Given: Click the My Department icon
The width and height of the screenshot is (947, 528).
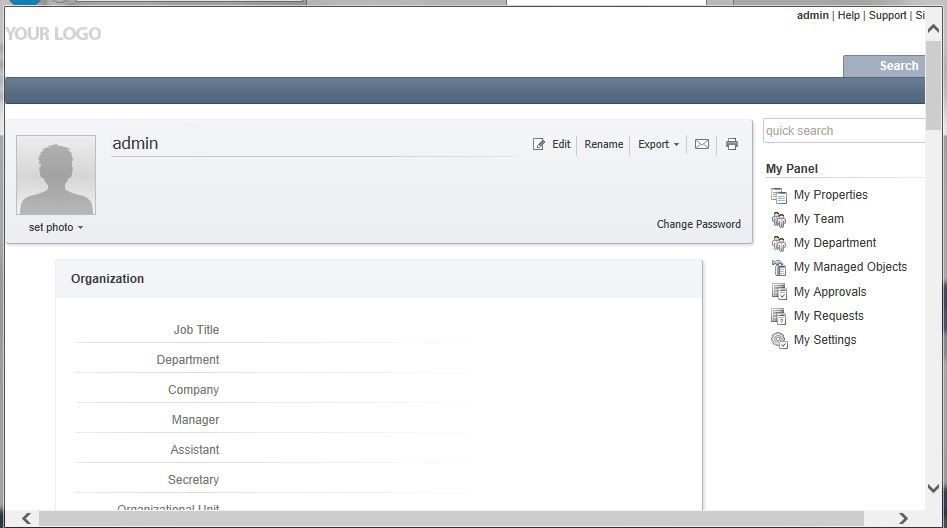Looking at the screenshot, I should point(779,243).
